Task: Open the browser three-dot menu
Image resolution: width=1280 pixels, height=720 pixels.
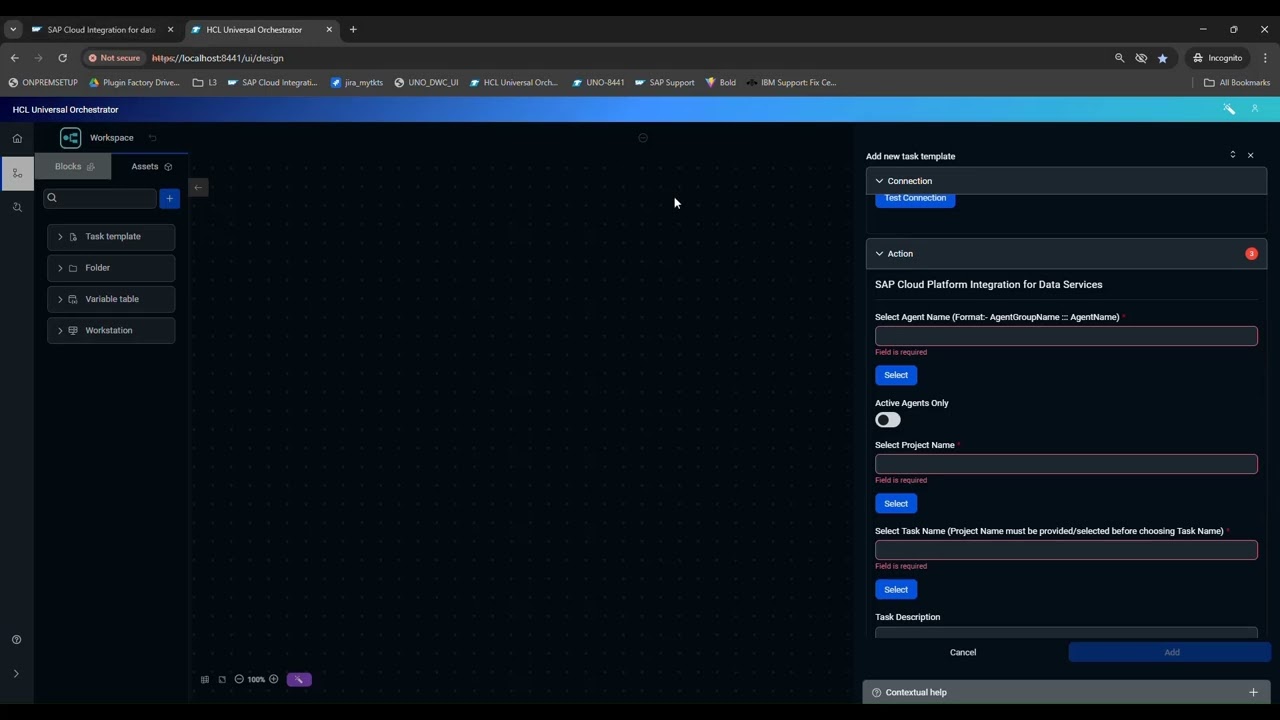Action: 1265,58
